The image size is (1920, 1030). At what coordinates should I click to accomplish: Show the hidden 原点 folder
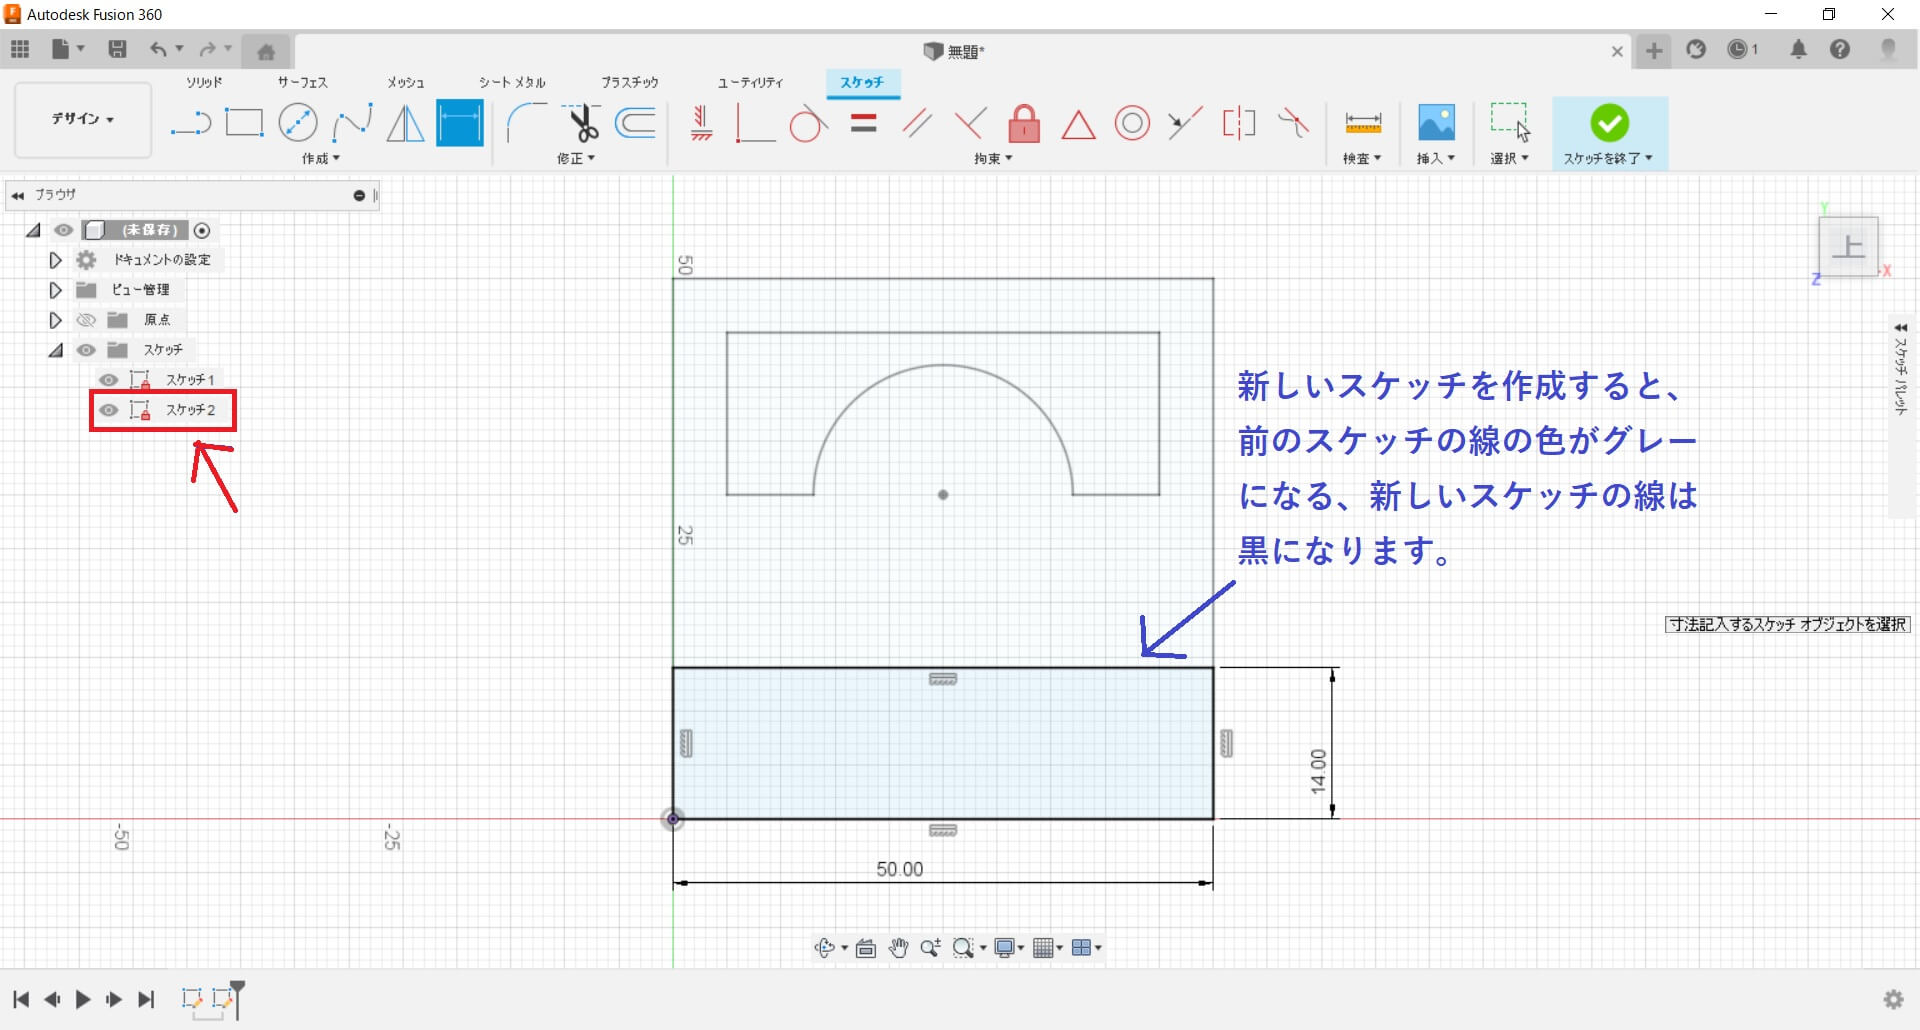click(87, 320)
